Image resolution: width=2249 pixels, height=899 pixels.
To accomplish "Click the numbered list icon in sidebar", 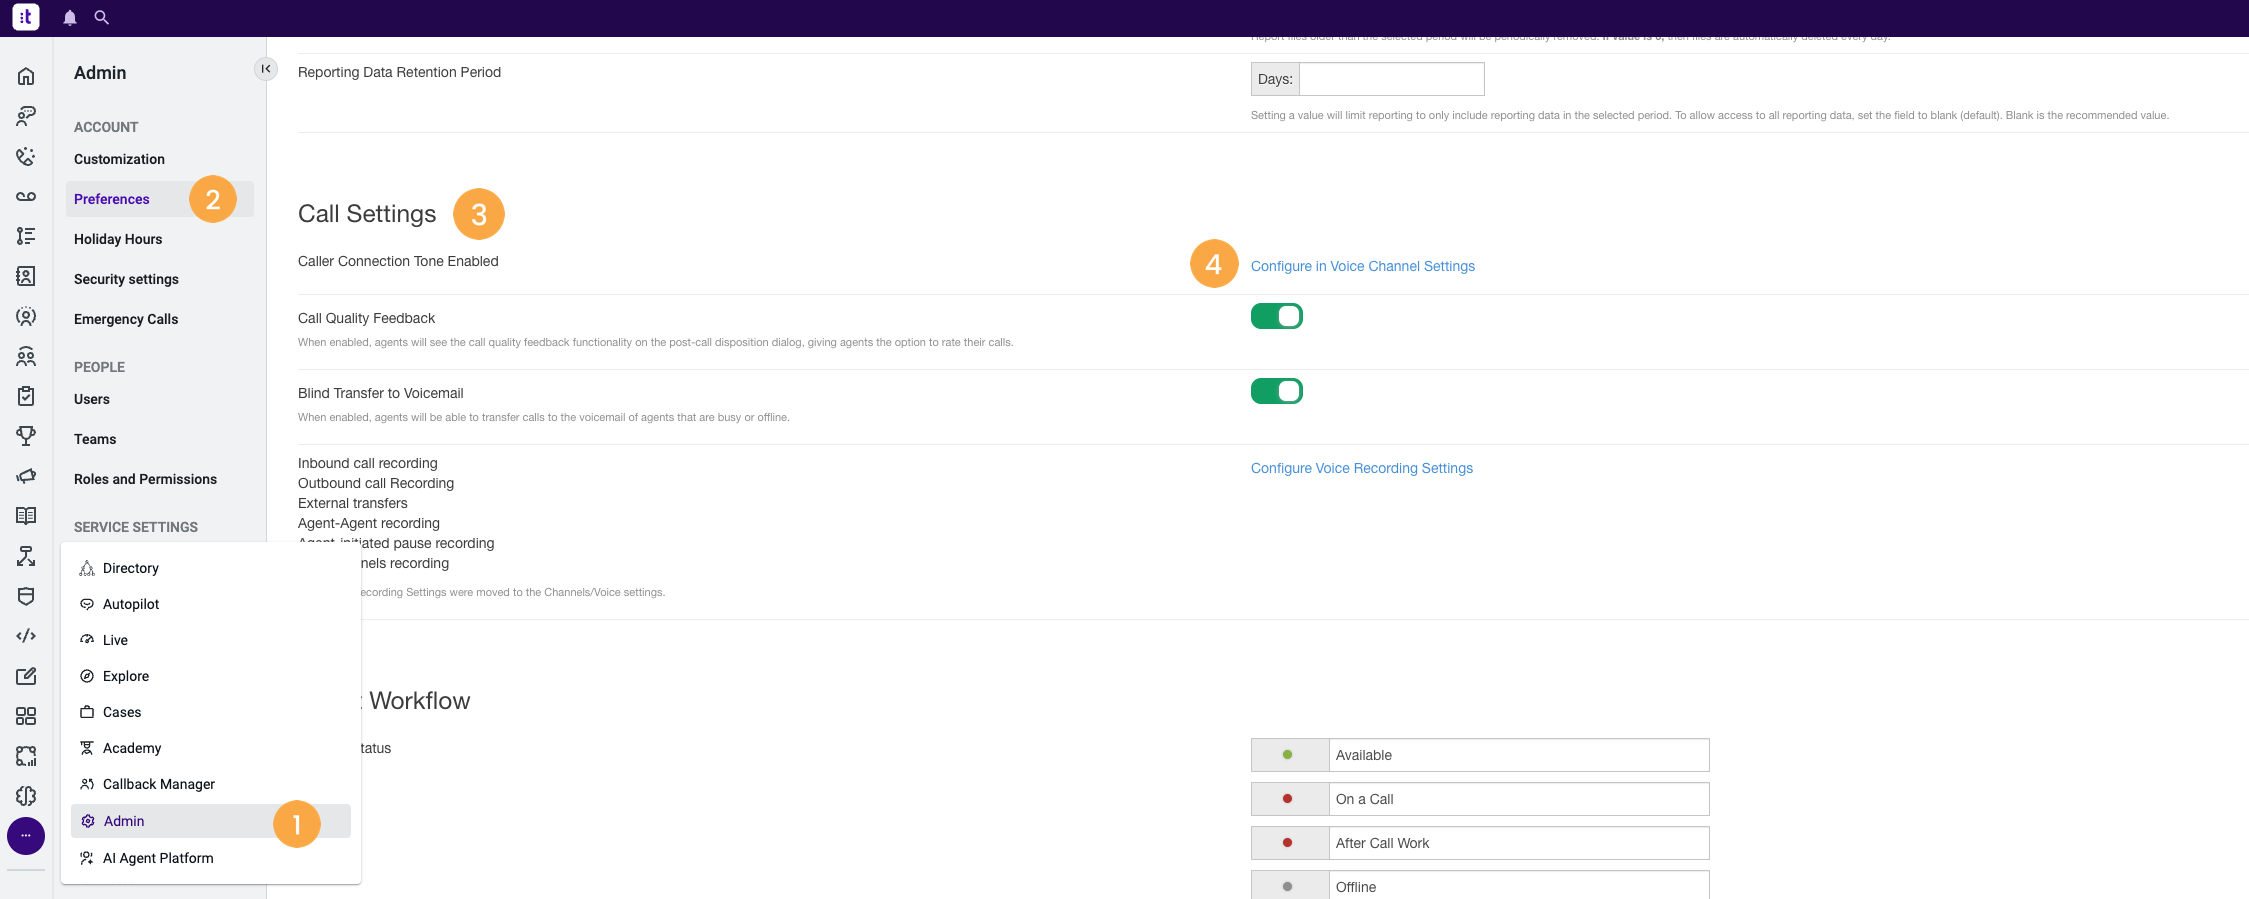I will pos(26,236).
